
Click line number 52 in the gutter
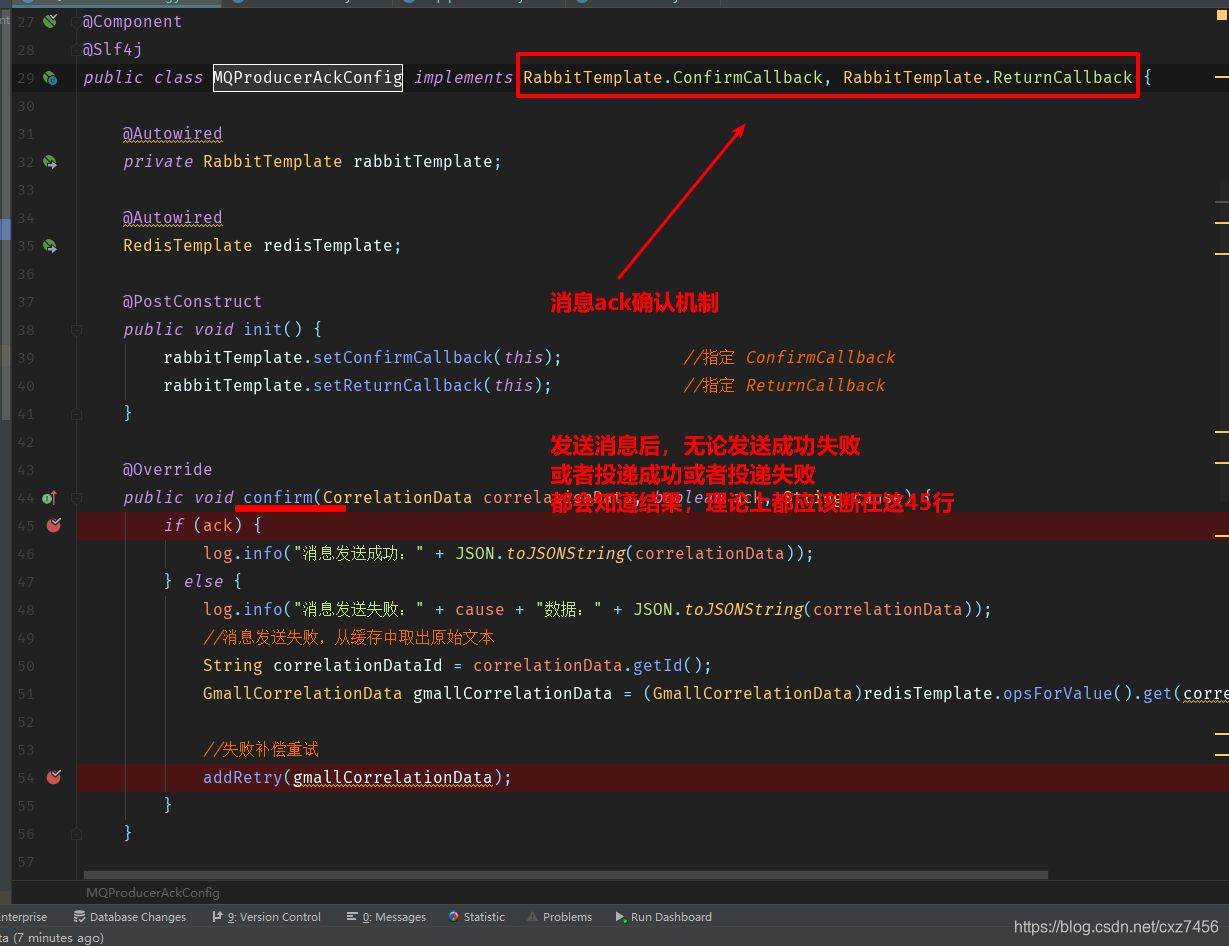click(25, 721)
